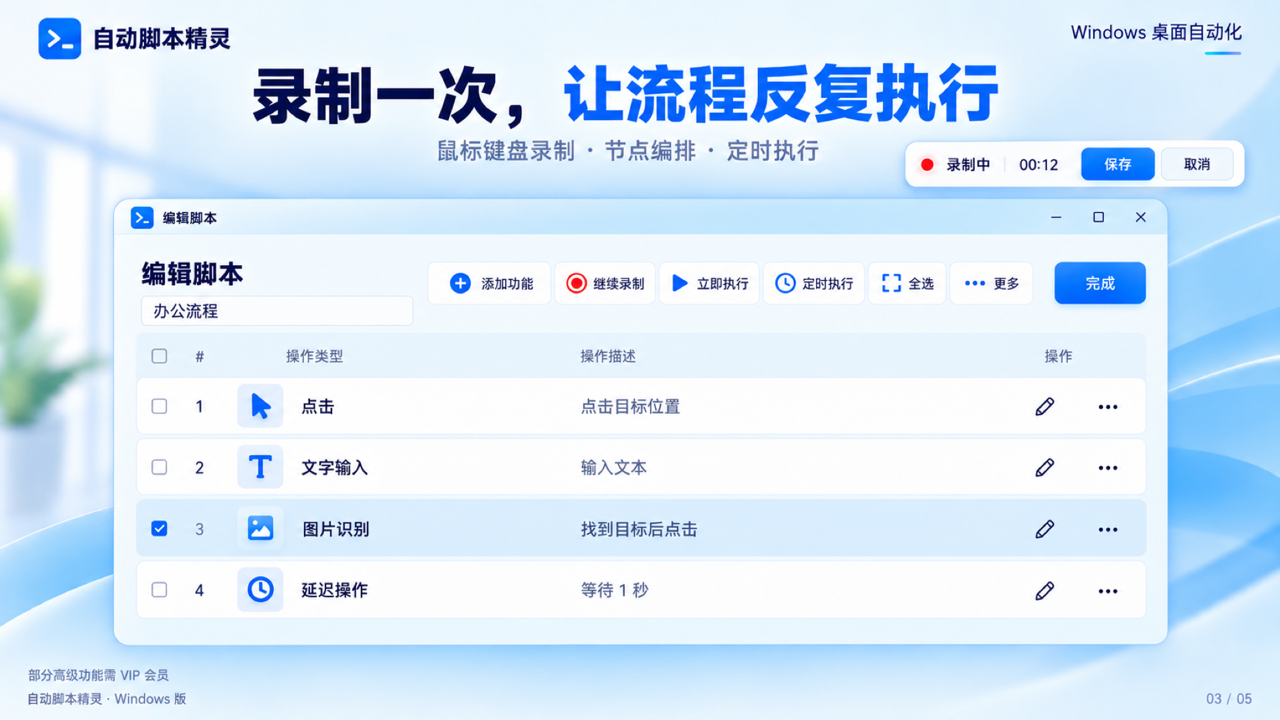
Task: Edit the 延迟操作 row with pencil icon
Action: [1045, 590]
